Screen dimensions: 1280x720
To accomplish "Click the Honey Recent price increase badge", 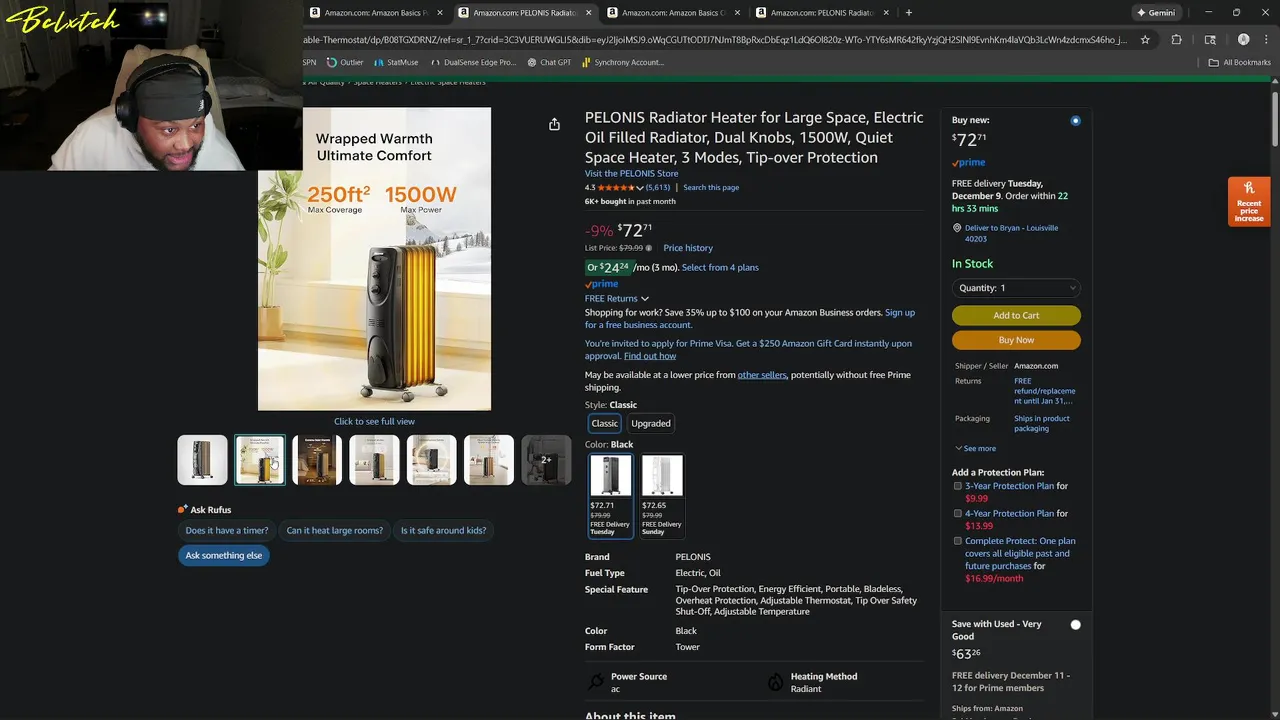I will pos(1249,202).
